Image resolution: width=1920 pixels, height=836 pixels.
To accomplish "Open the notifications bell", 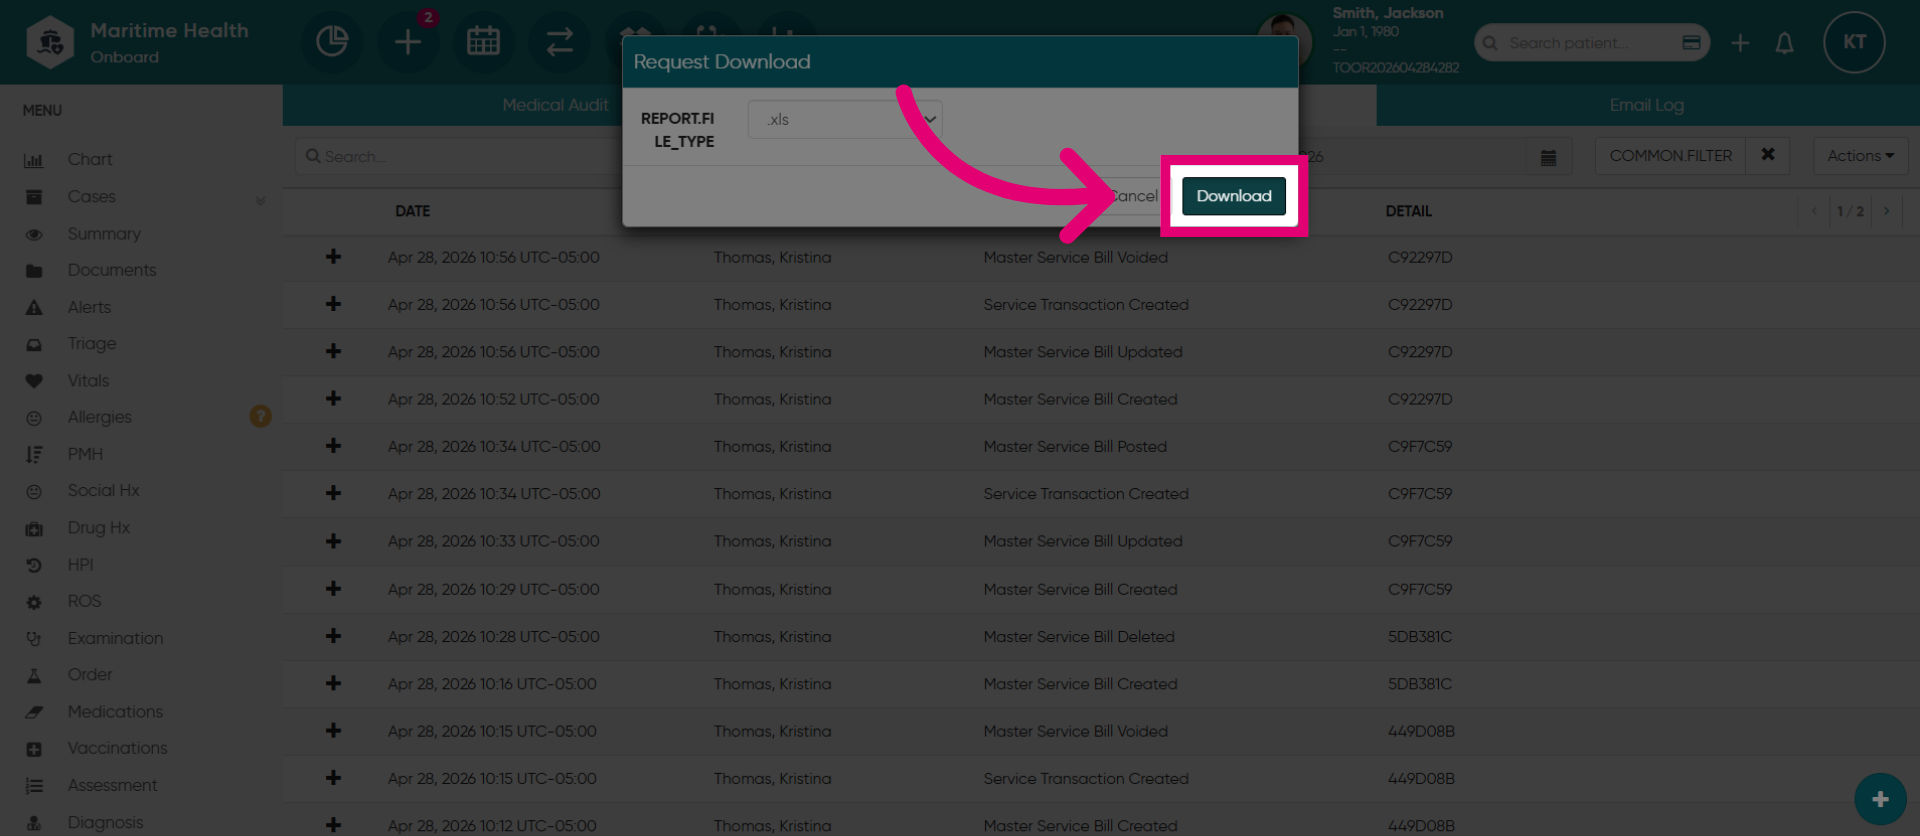I will coord(1784,43).
